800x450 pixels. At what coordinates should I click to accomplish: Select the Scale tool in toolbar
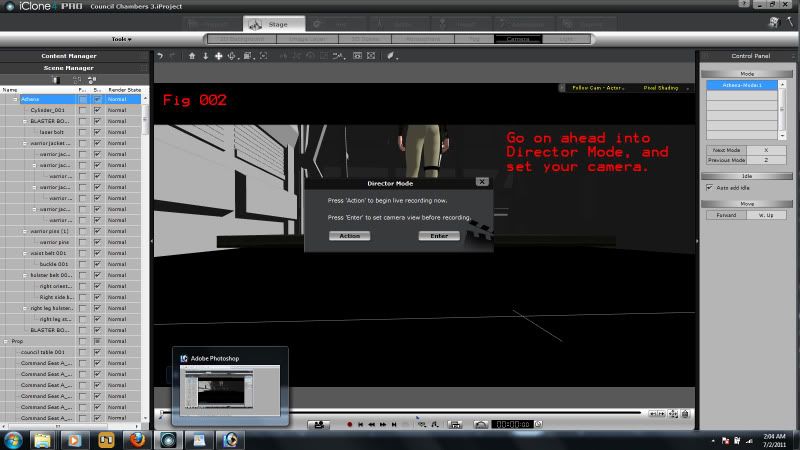click(x=247, y=56)
